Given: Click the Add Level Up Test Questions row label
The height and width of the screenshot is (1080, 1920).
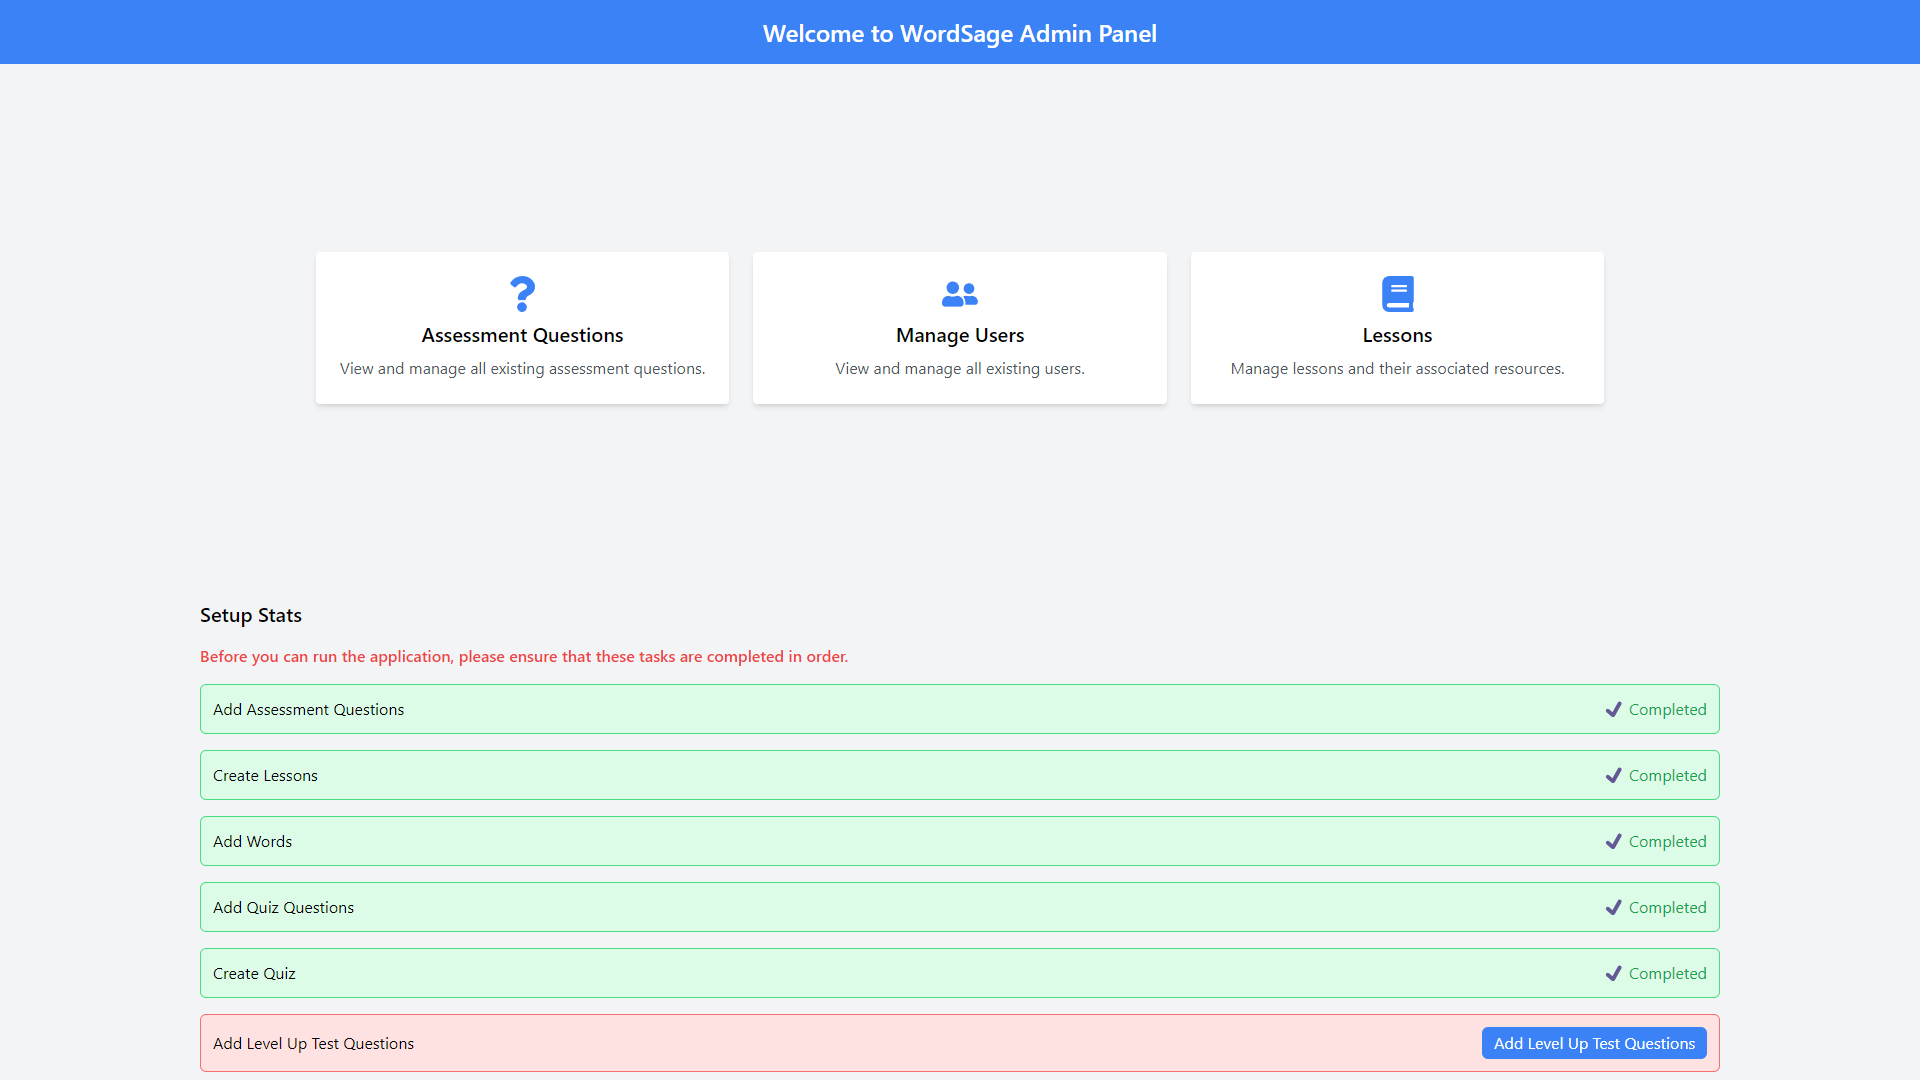Looking at the screenshot, I should click(x=313, y=1044).
